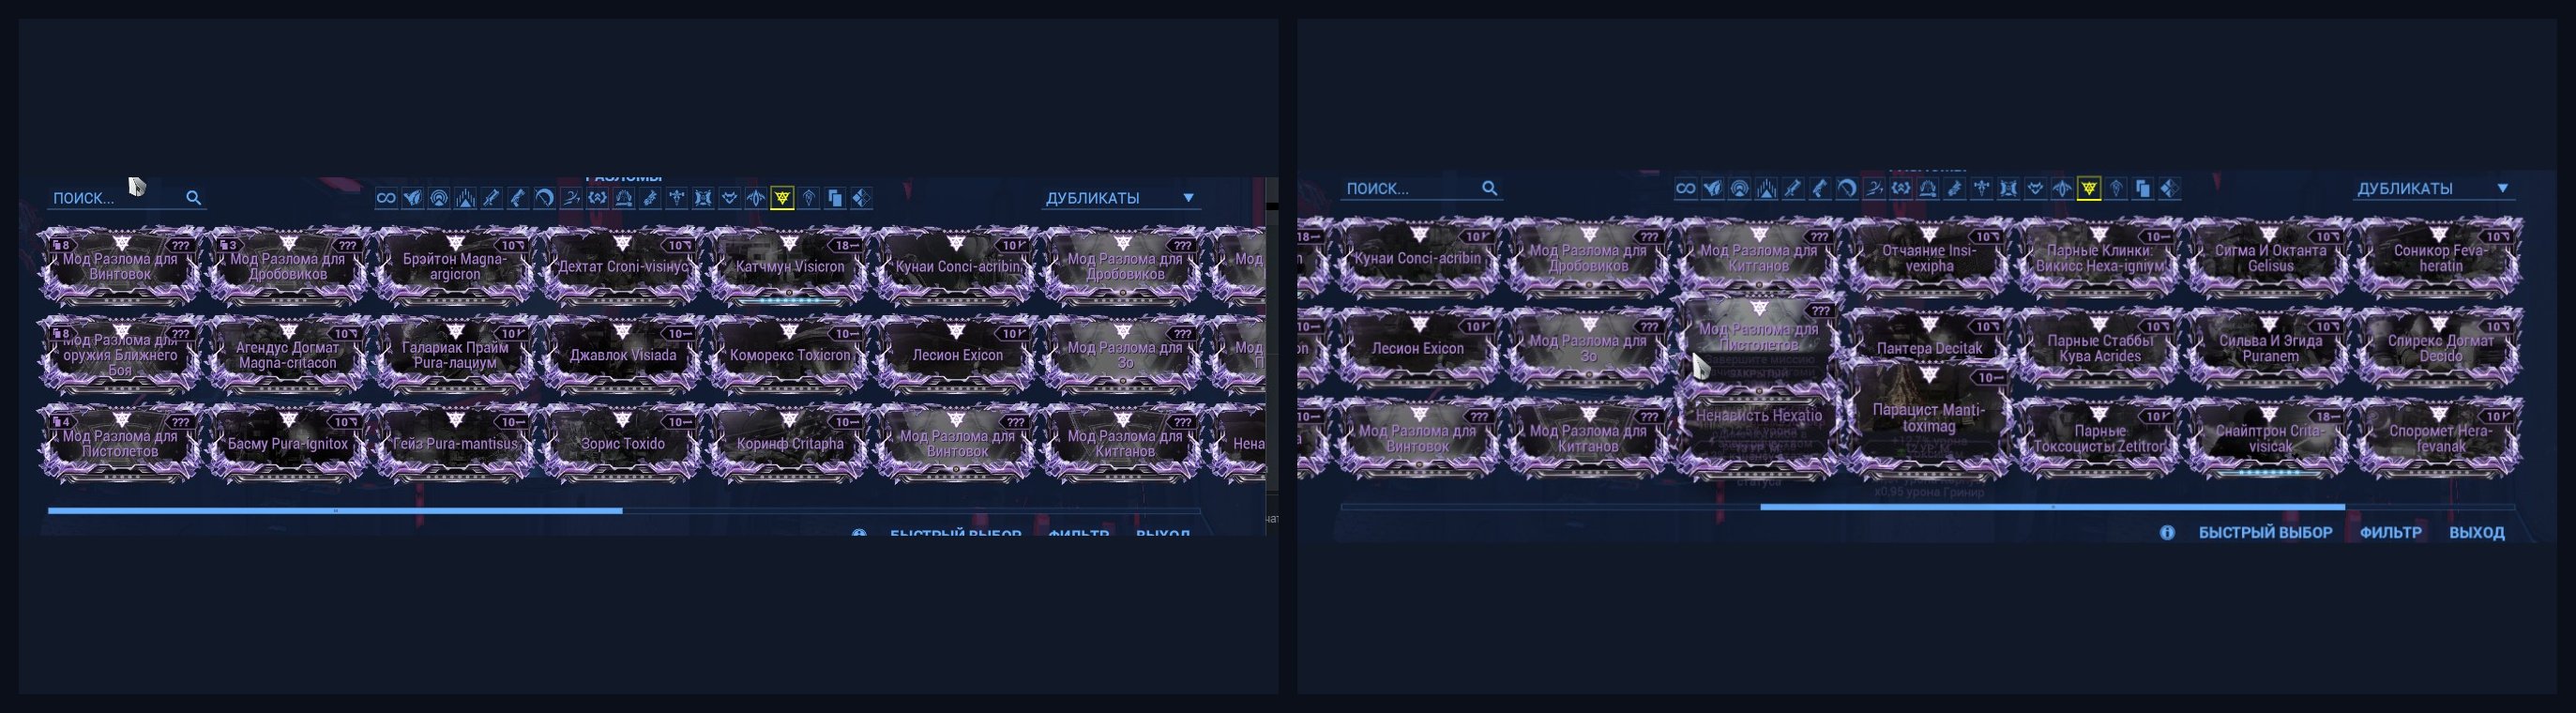
Task: Pick the mask-shaped filter icon in left panel
Action: 730,198
